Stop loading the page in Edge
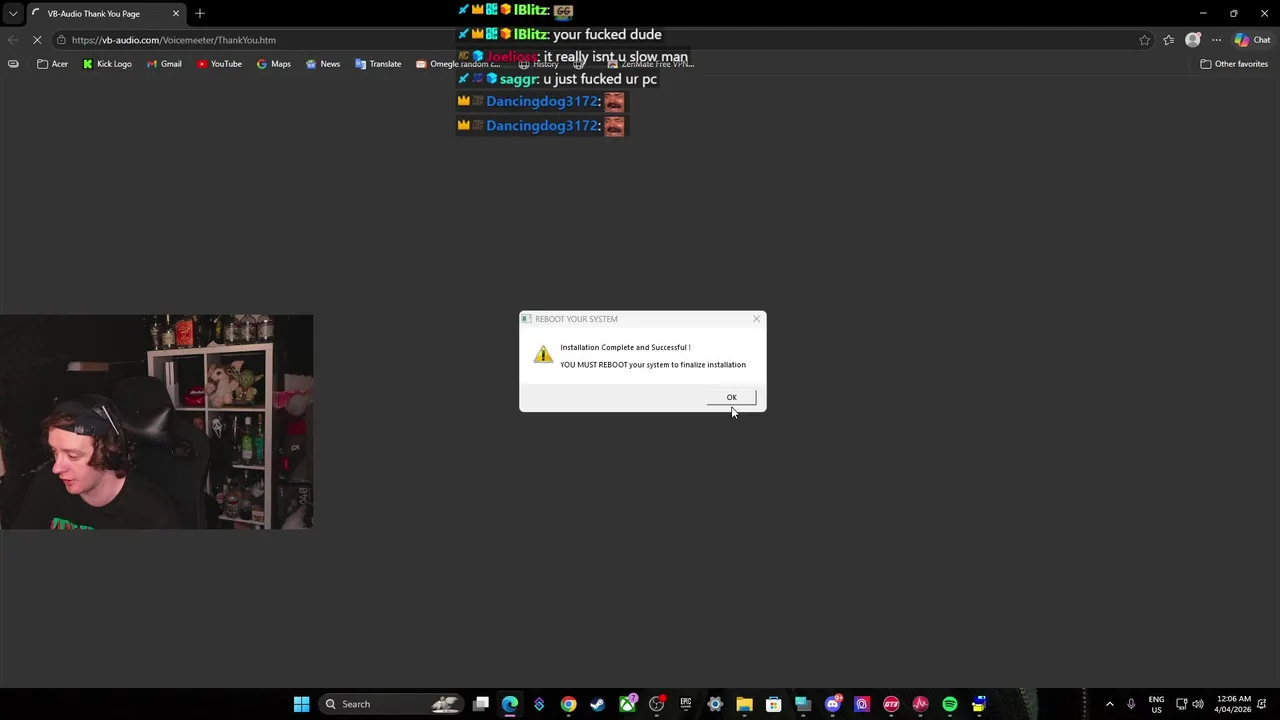 coord(36,40)
